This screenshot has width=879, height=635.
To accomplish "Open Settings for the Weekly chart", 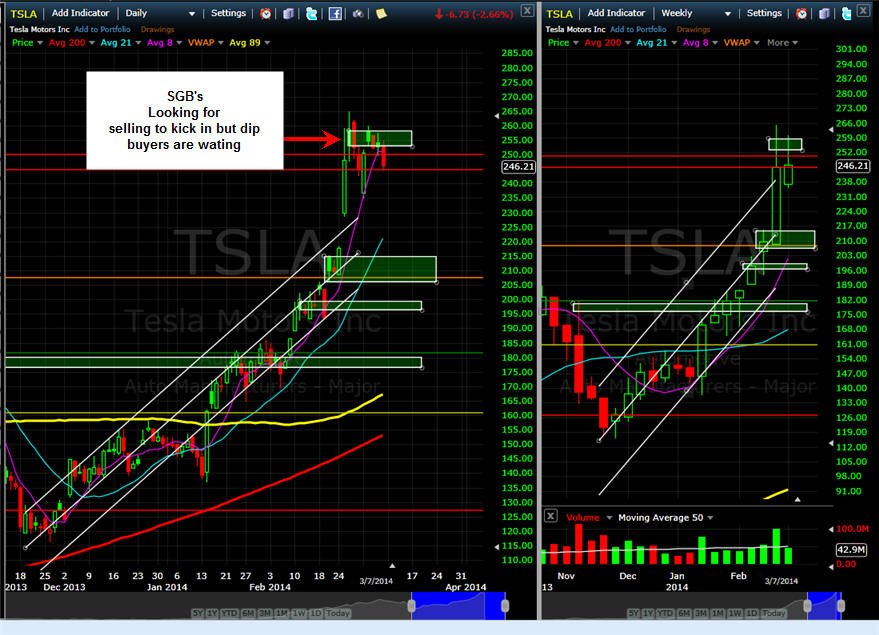I will point(764,13).
